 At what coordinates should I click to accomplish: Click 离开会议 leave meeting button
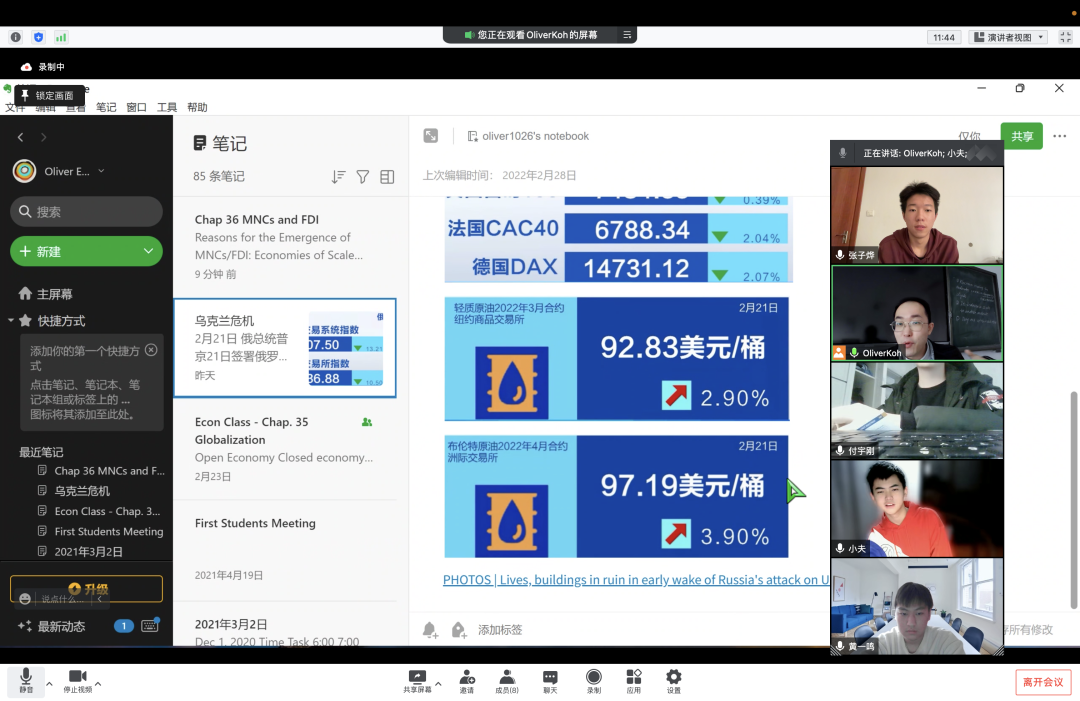tap(1043, 682)
